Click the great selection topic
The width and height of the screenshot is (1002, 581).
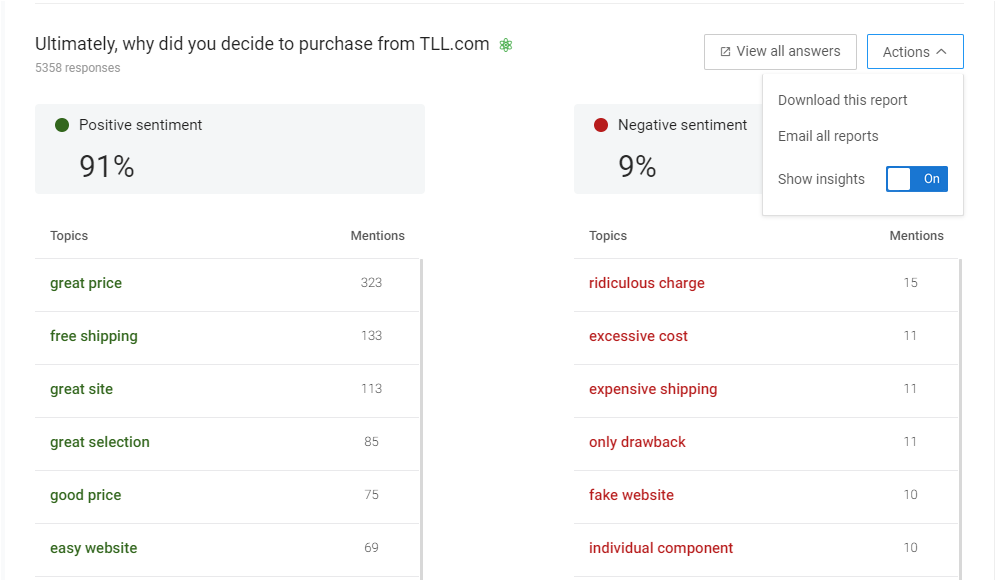tap(100, 442)
